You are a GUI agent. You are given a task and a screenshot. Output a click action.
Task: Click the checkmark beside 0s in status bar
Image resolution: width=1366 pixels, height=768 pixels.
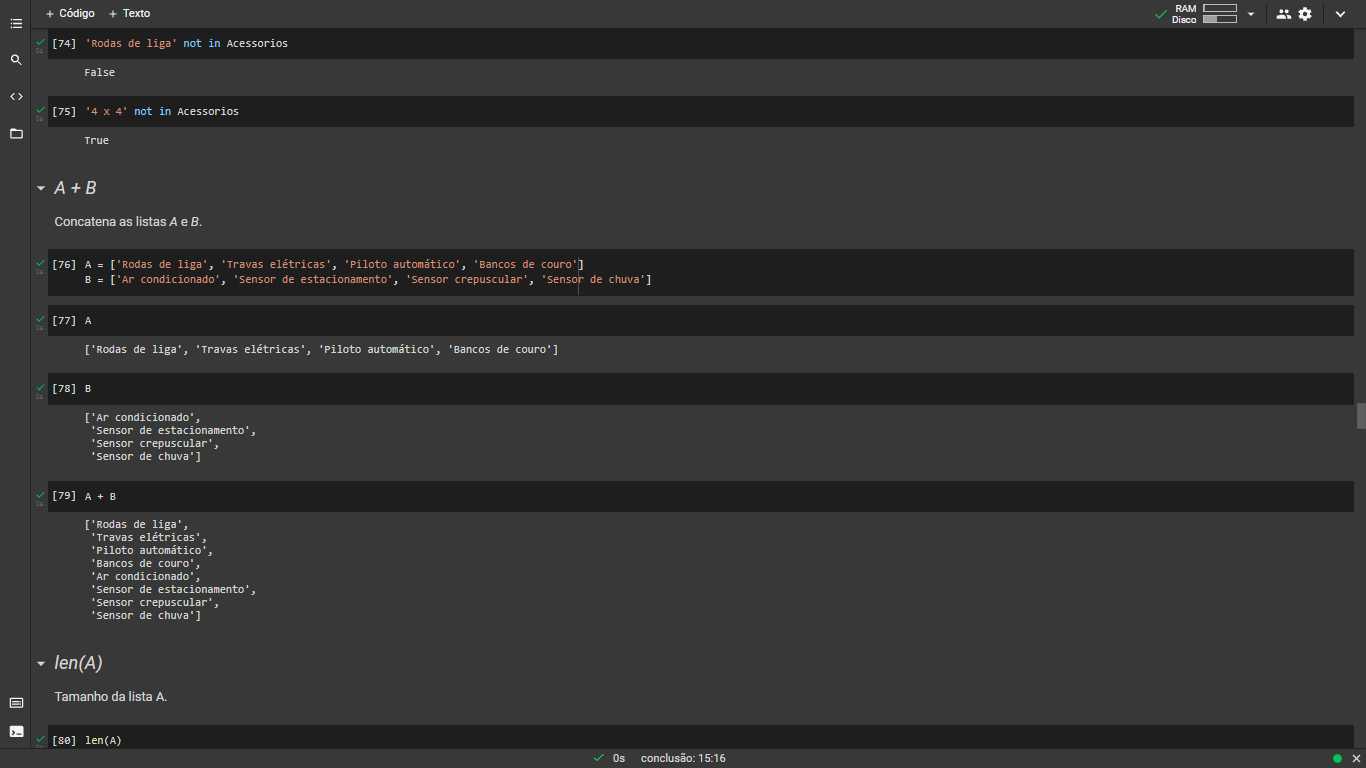coord(599,759)
